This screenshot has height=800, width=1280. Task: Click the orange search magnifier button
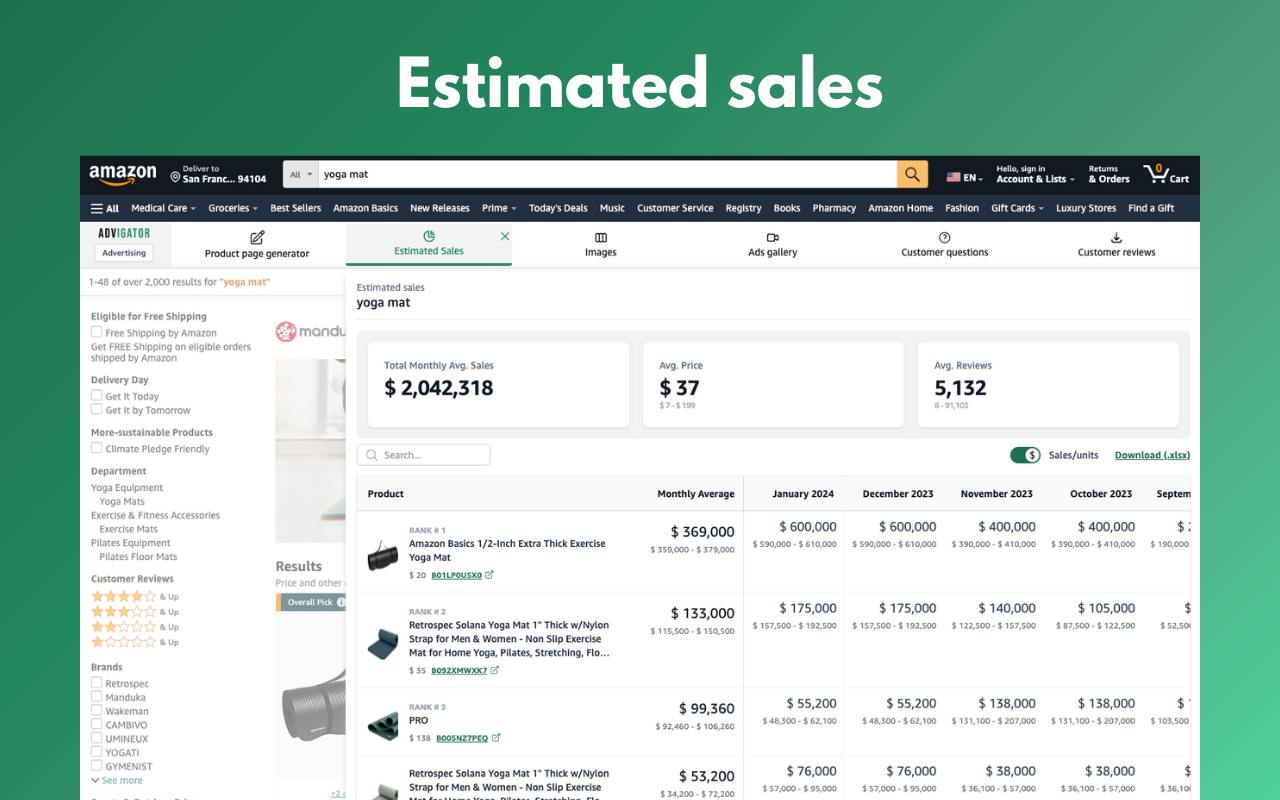912,174
